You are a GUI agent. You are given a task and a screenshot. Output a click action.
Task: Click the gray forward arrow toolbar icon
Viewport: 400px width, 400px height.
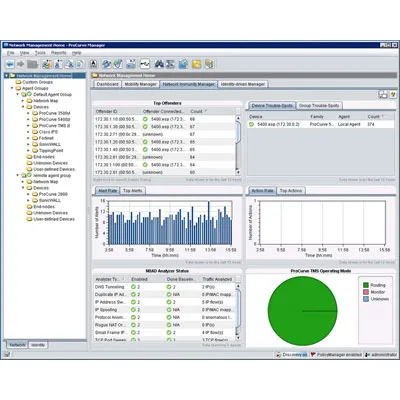tap(21, 64)
